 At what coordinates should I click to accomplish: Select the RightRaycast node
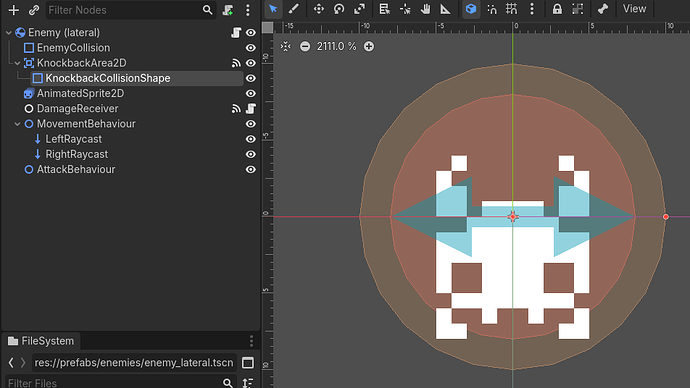pos(77,154)
